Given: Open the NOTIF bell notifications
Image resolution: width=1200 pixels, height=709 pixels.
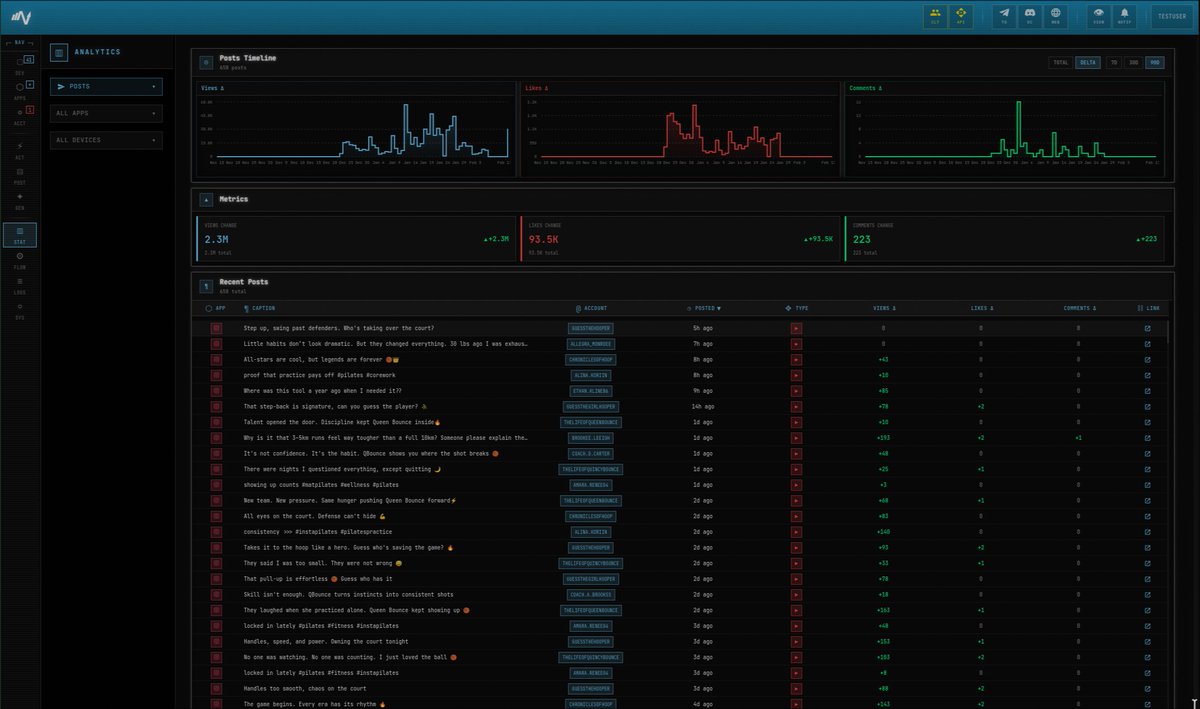Looking at the screenshot, I should 1124,16.
